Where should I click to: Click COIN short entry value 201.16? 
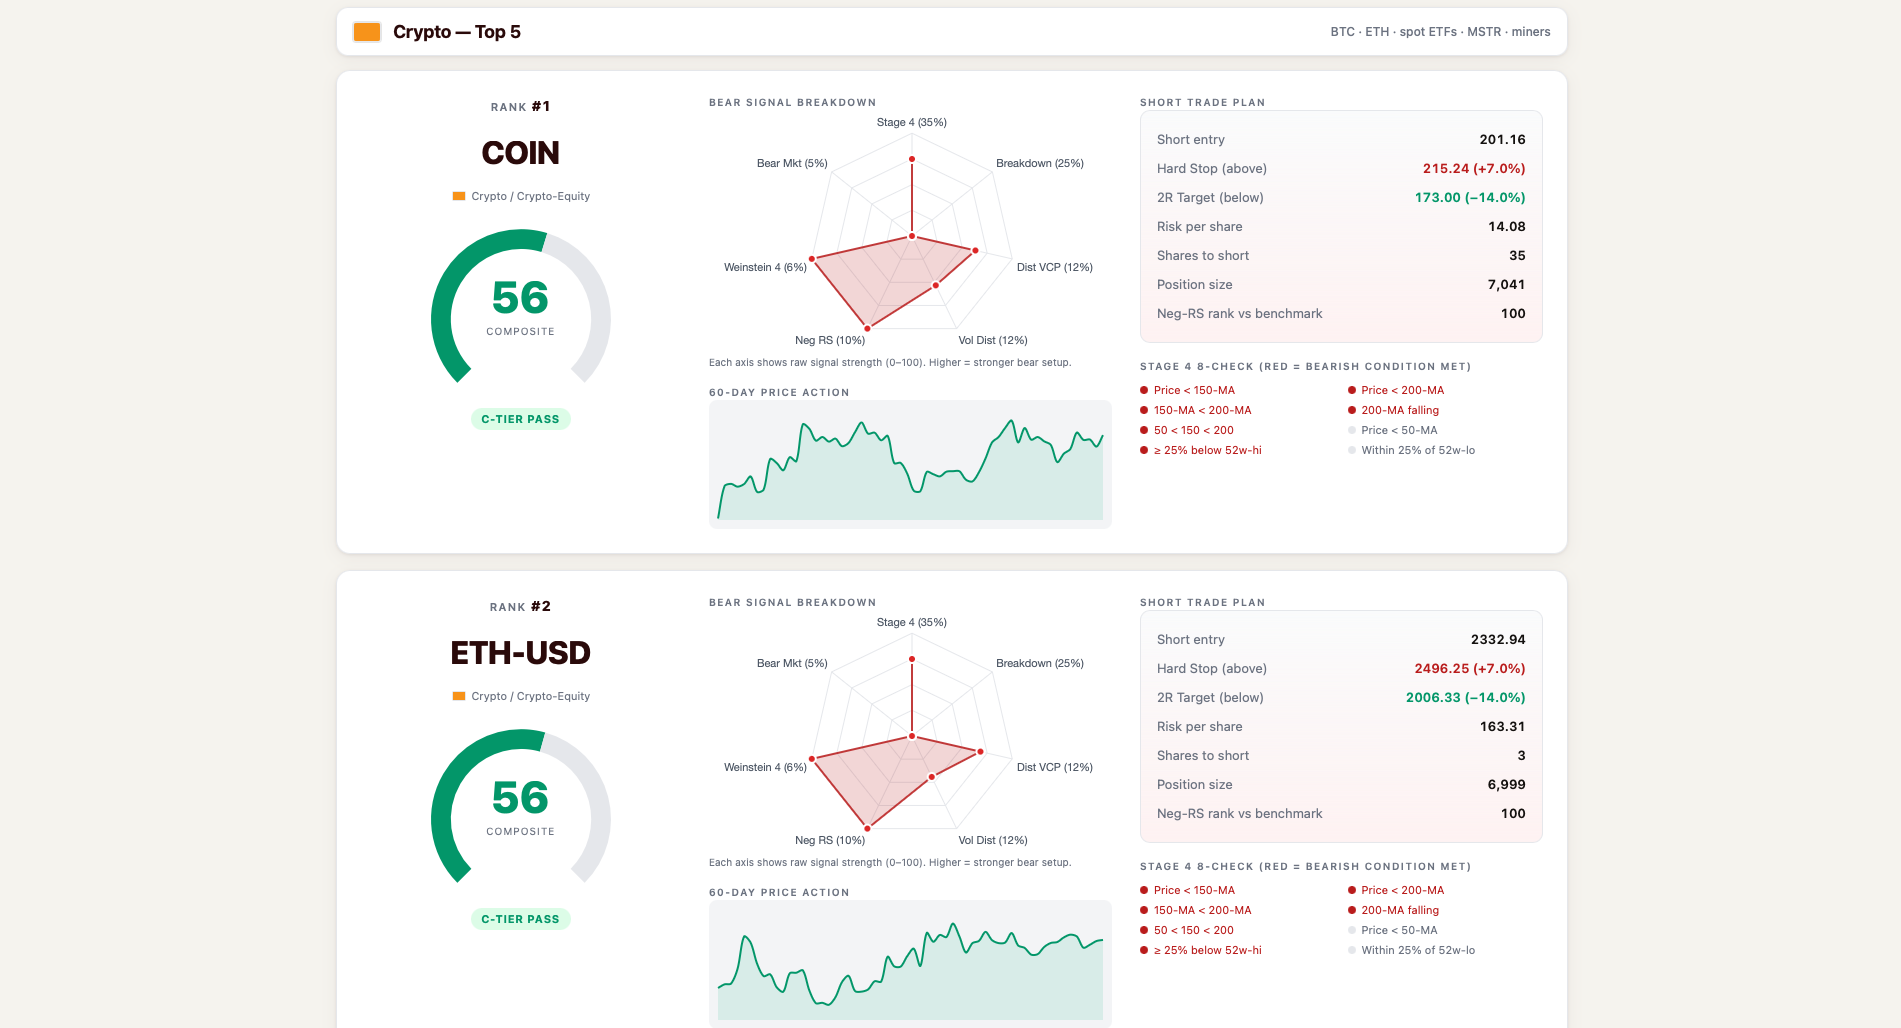click(1502, 140)
